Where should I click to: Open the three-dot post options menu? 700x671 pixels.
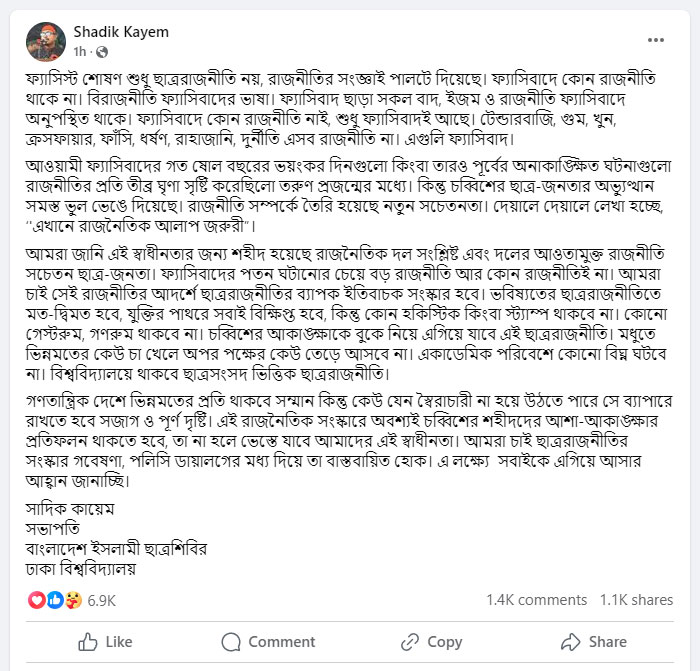[656, 40]
